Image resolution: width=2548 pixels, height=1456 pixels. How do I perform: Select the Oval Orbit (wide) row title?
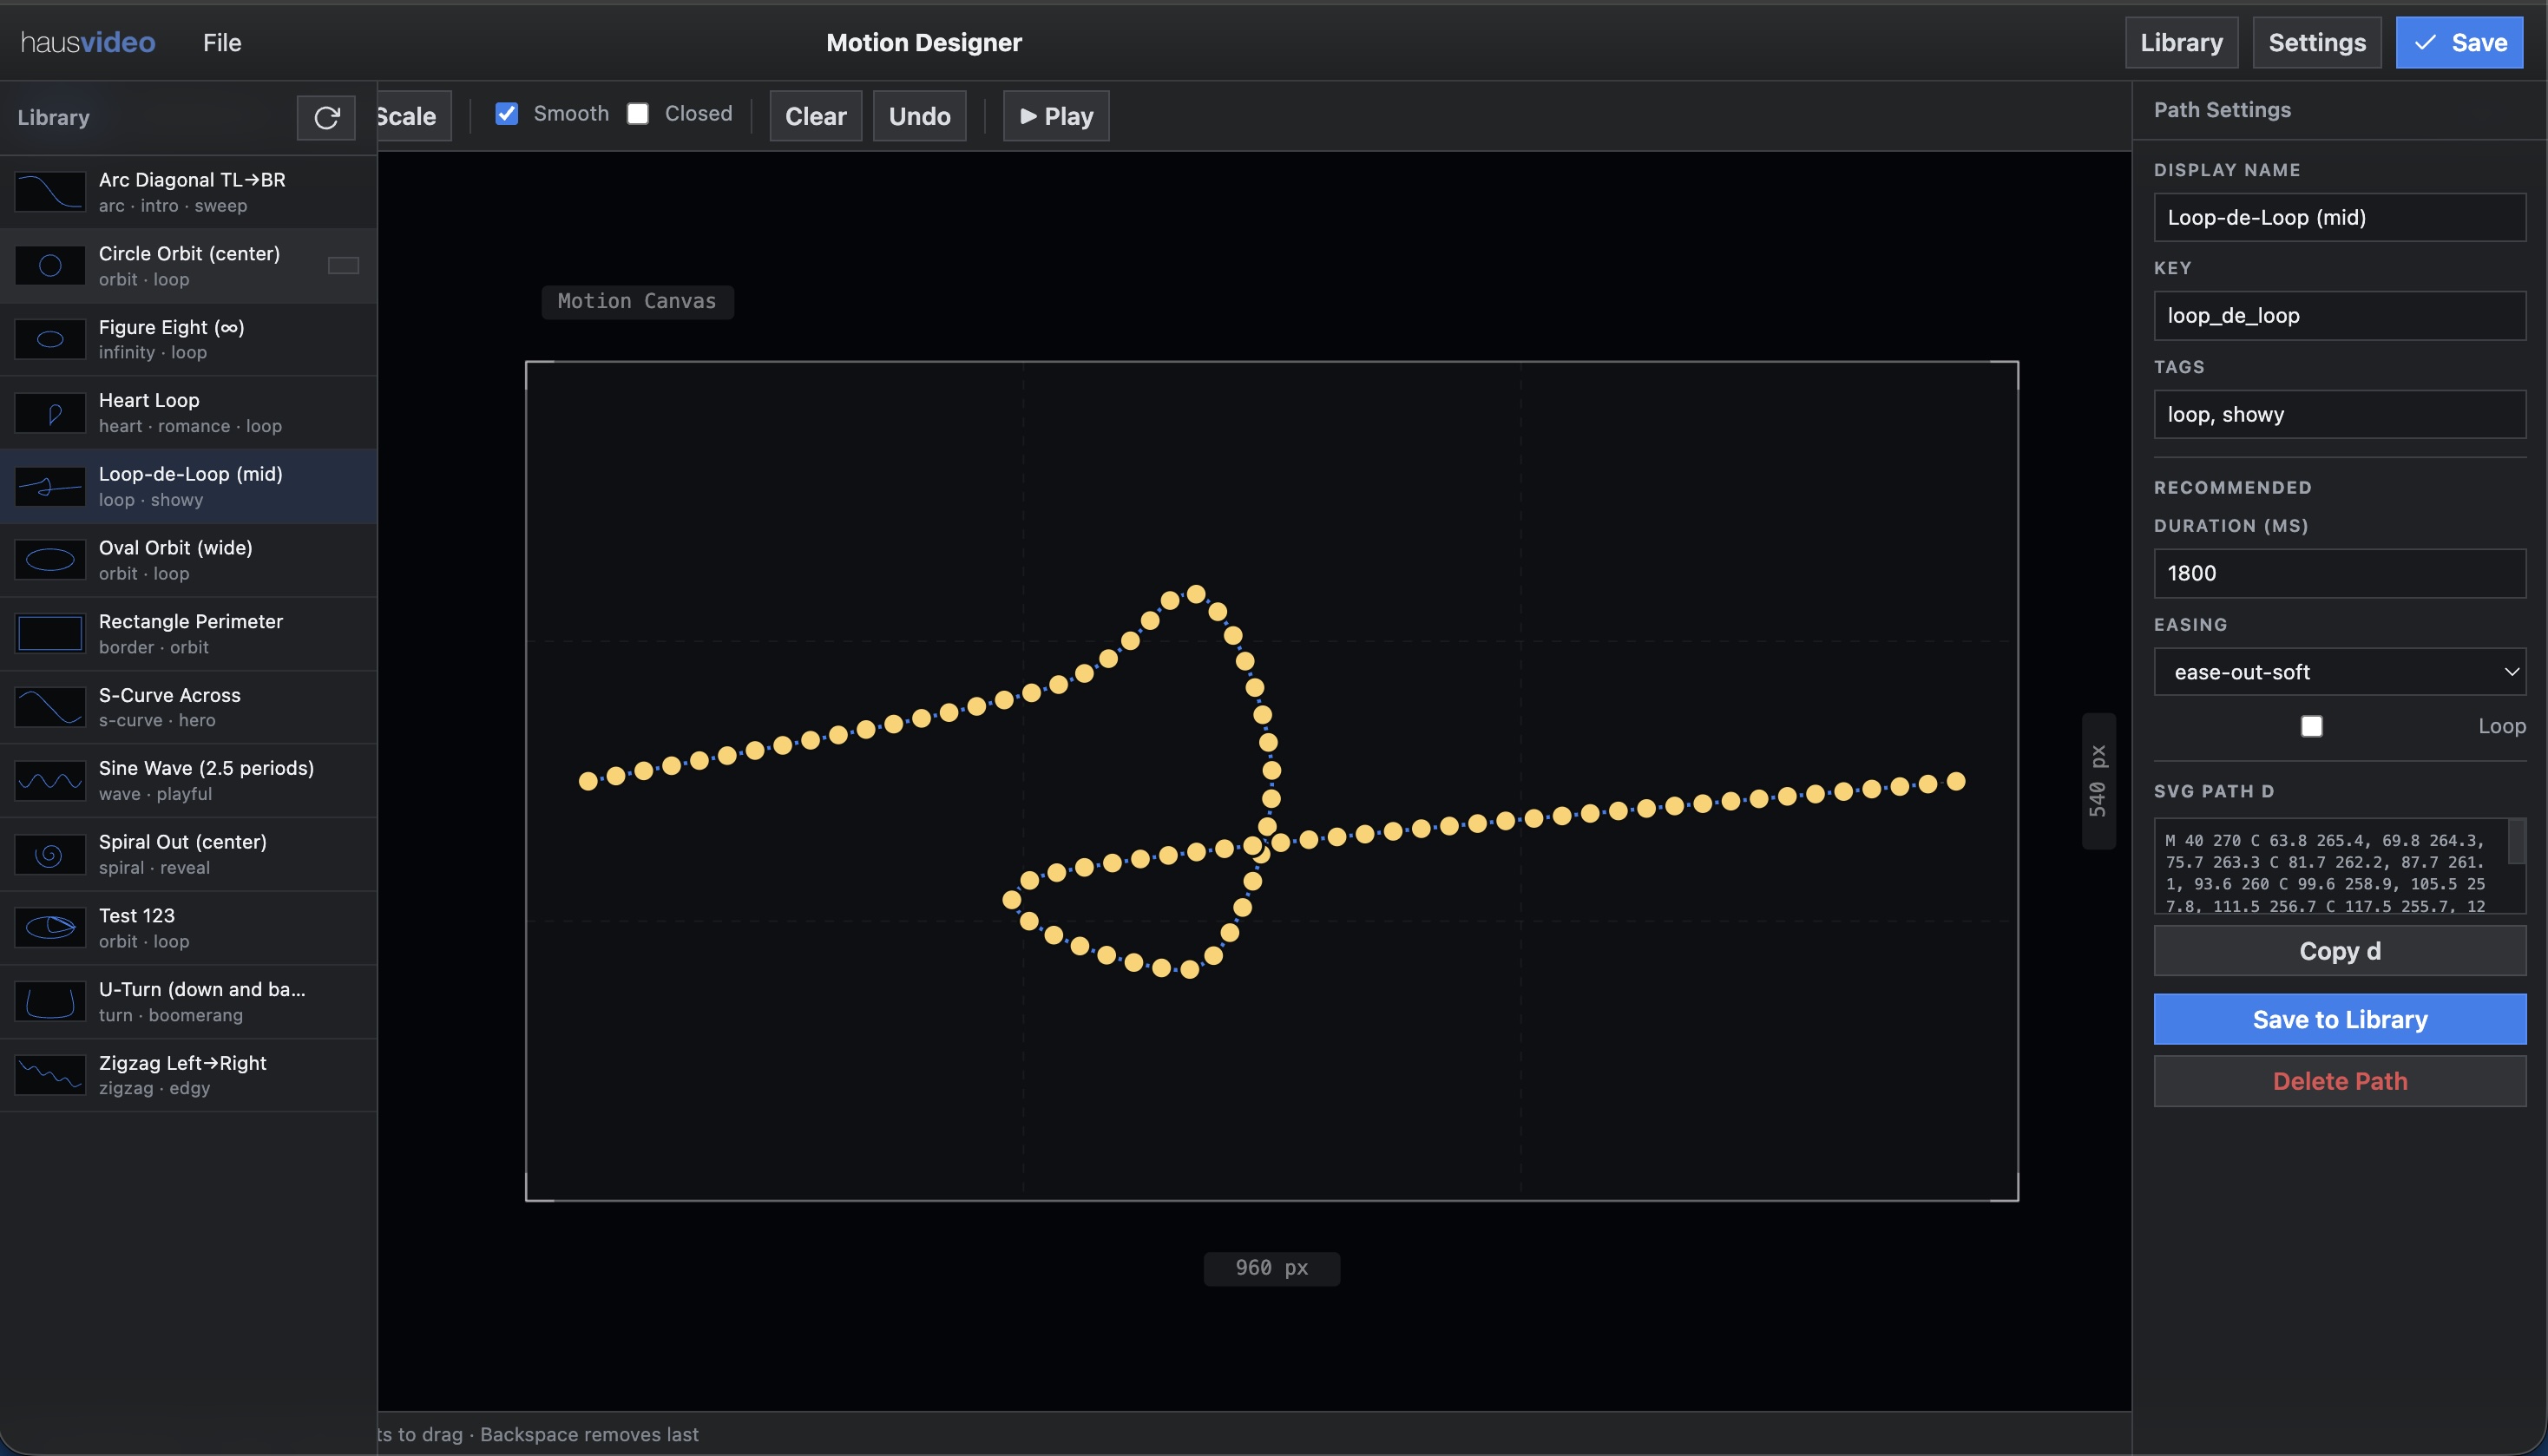pos(175,548)
